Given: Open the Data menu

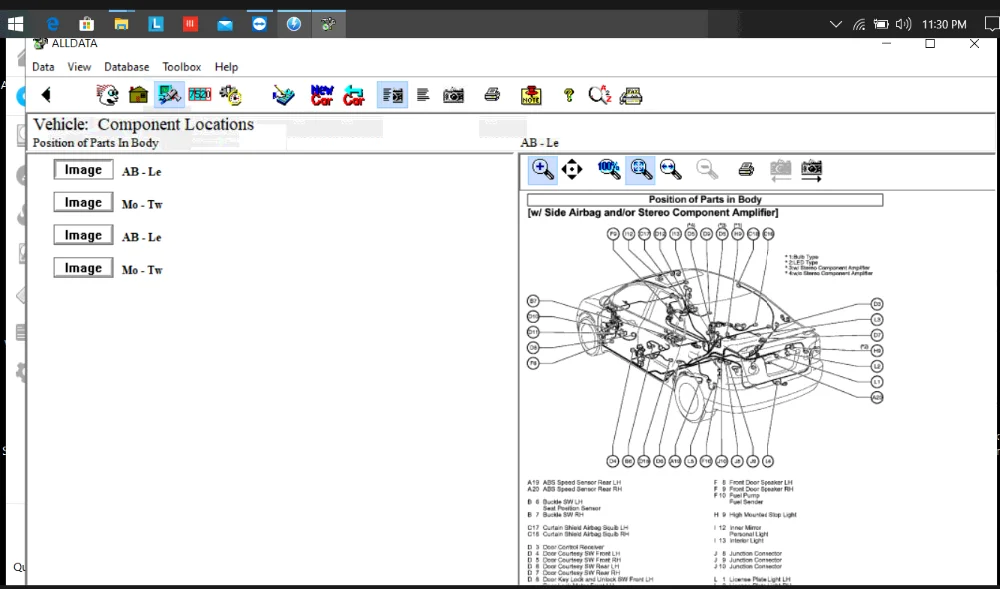Looking at the screenshot, I should click(43, 67).
